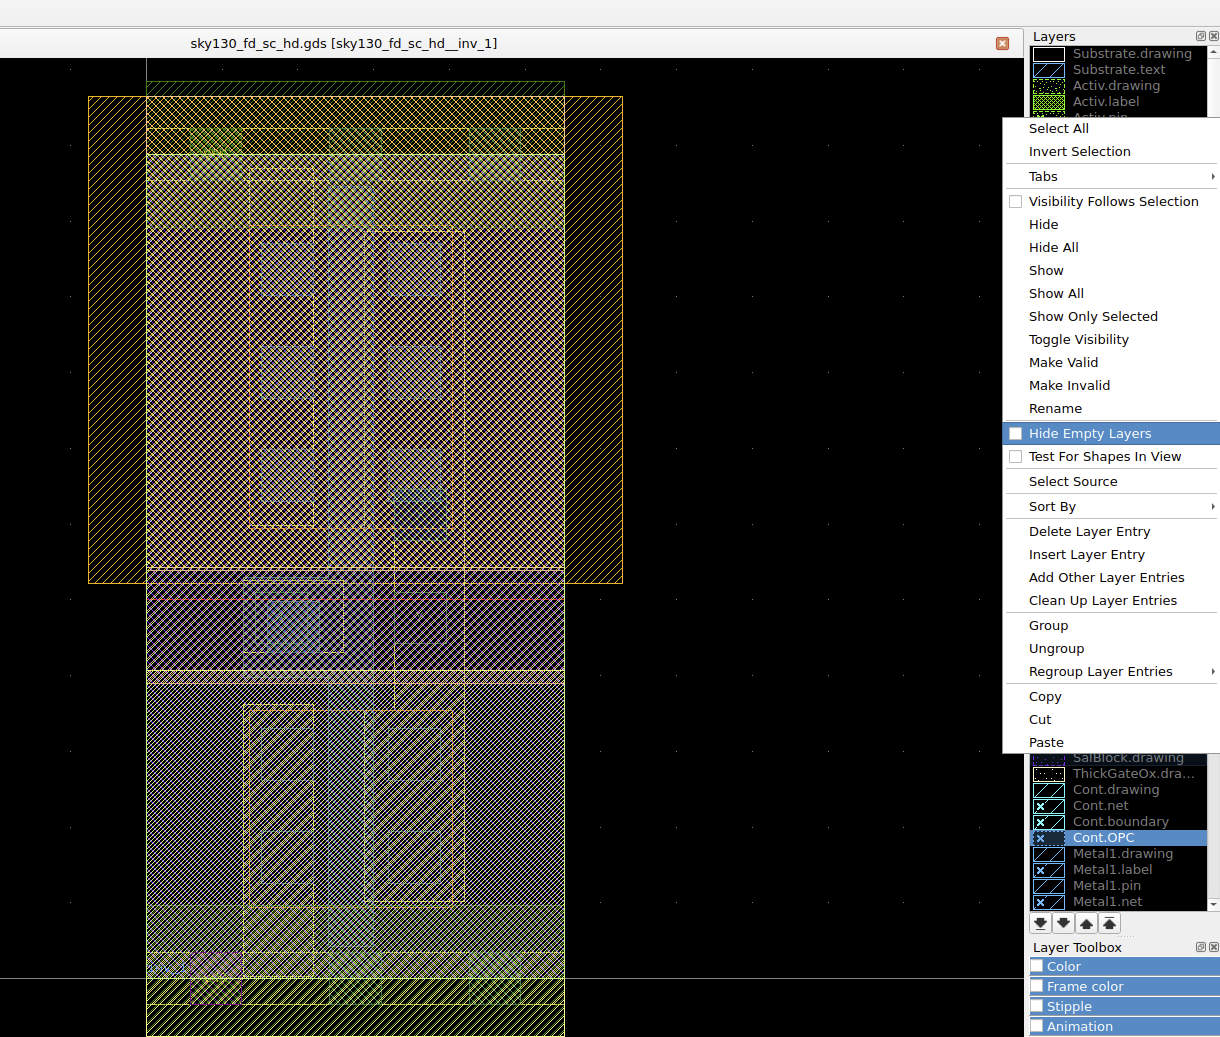Image resolution: width=1220 pixels, height=1037 pixels.
Task: Click the Activ.drawing layer color swatch
Action: [1048, 86]
